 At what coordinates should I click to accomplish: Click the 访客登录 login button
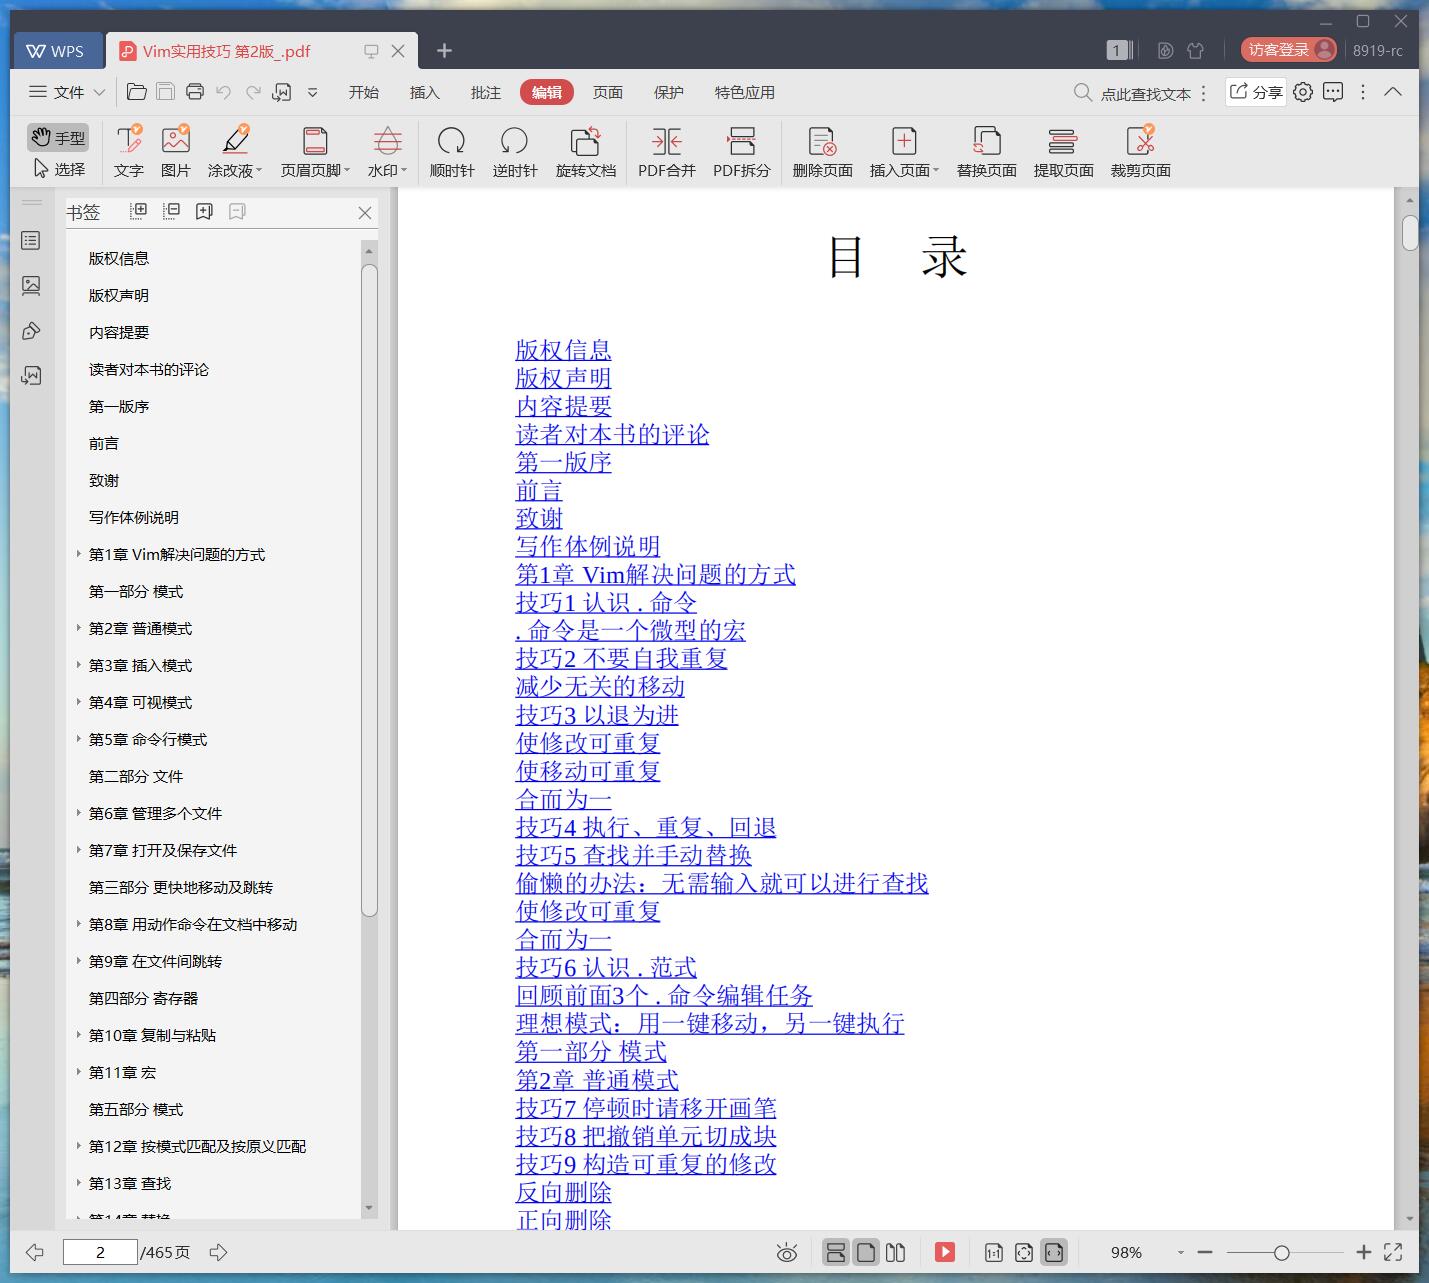[x=1288, y=50]
